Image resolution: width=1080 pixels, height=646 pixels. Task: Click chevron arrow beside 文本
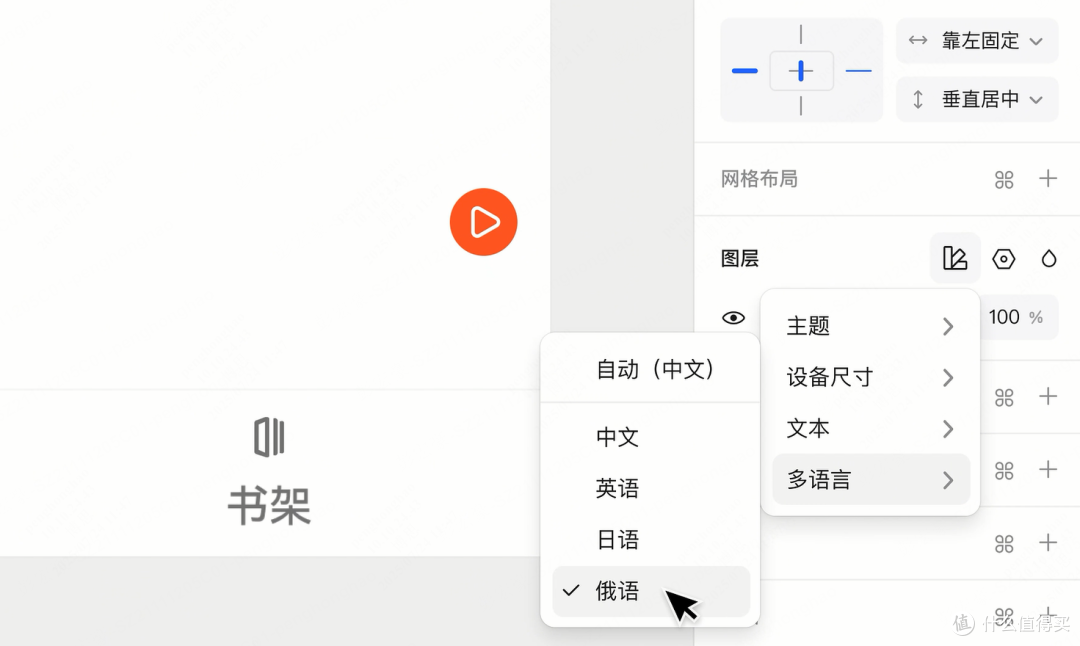click(948, 428)
